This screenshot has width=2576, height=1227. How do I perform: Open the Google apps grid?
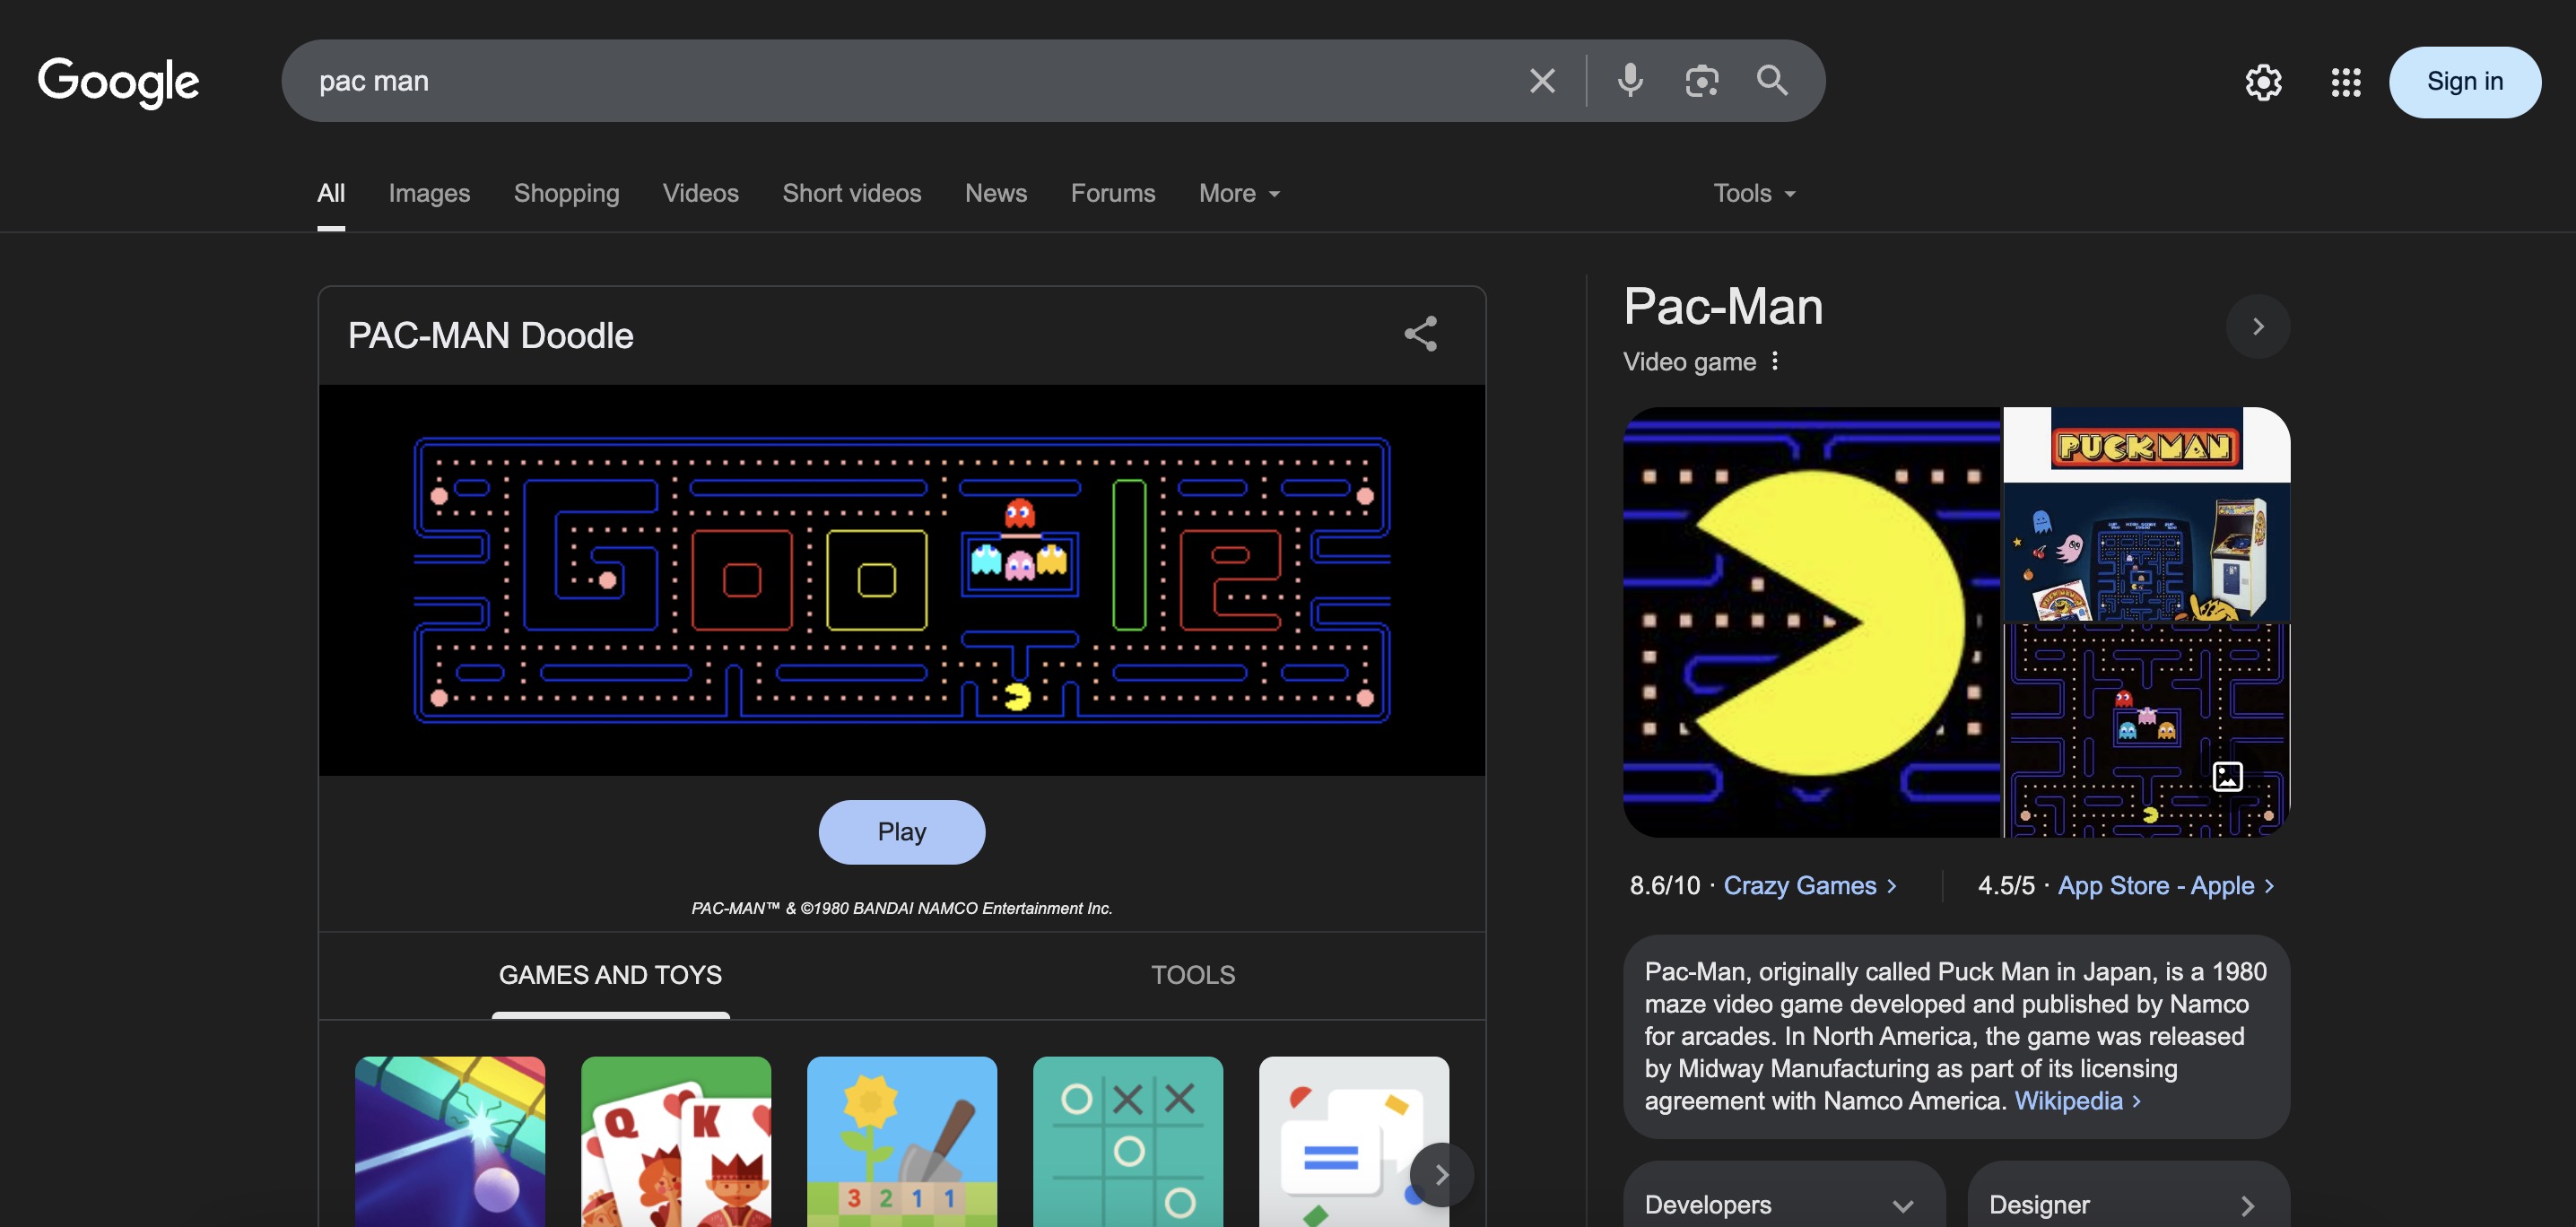coord(2345,82)
